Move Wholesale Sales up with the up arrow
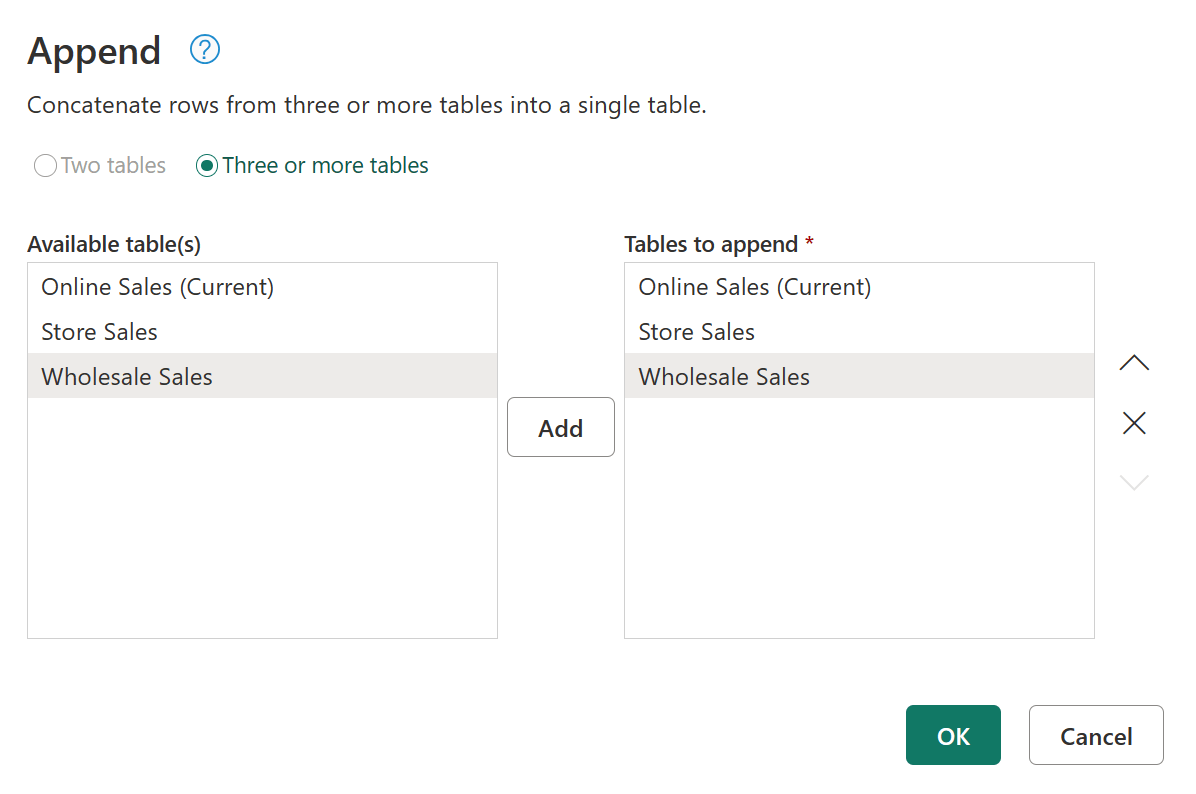This screenshot has width=1196, height=794. tap(1134, 362)
